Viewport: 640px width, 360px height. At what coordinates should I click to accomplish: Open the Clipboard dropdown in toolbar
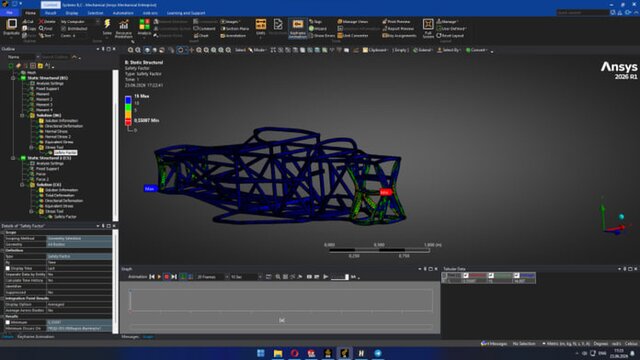375,50
